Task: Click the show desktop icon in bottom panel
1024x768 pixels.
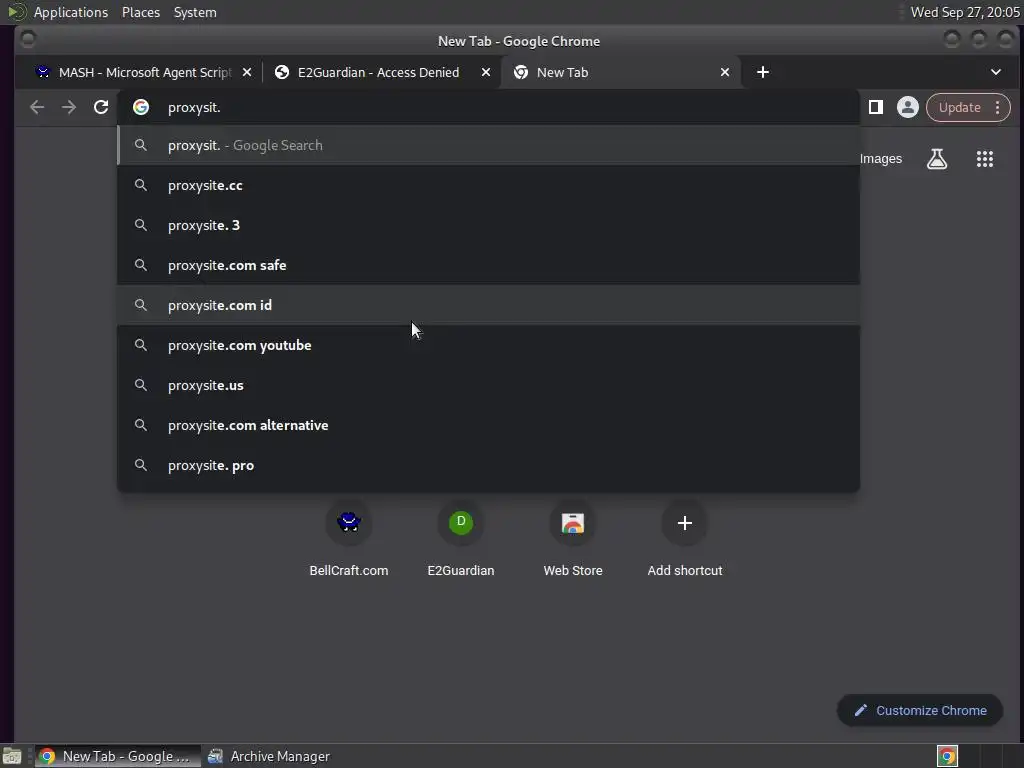Action: tap(12, 756)
